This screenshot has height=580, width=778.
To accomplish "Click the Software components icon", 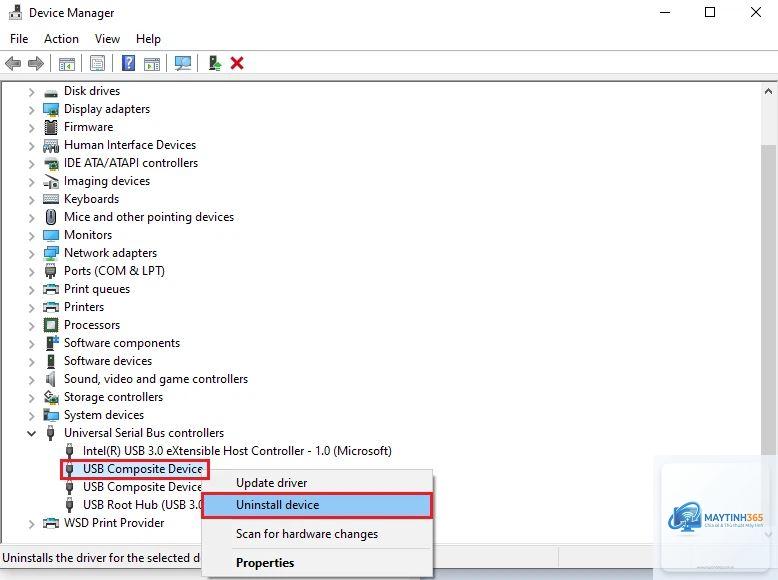I will [x=52, y=343].
